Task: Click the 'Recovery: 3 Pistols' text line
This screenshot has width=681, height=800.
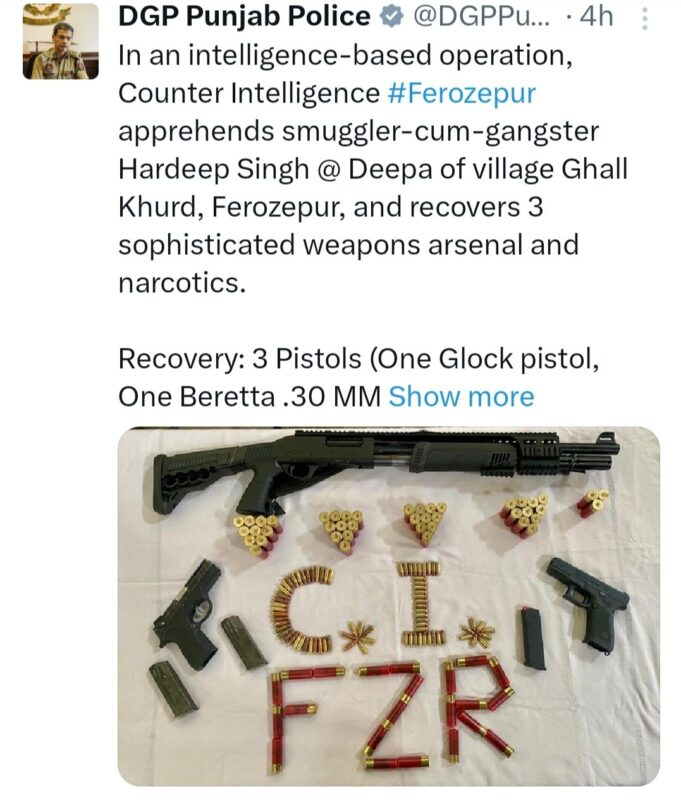Action: [359, 359]
